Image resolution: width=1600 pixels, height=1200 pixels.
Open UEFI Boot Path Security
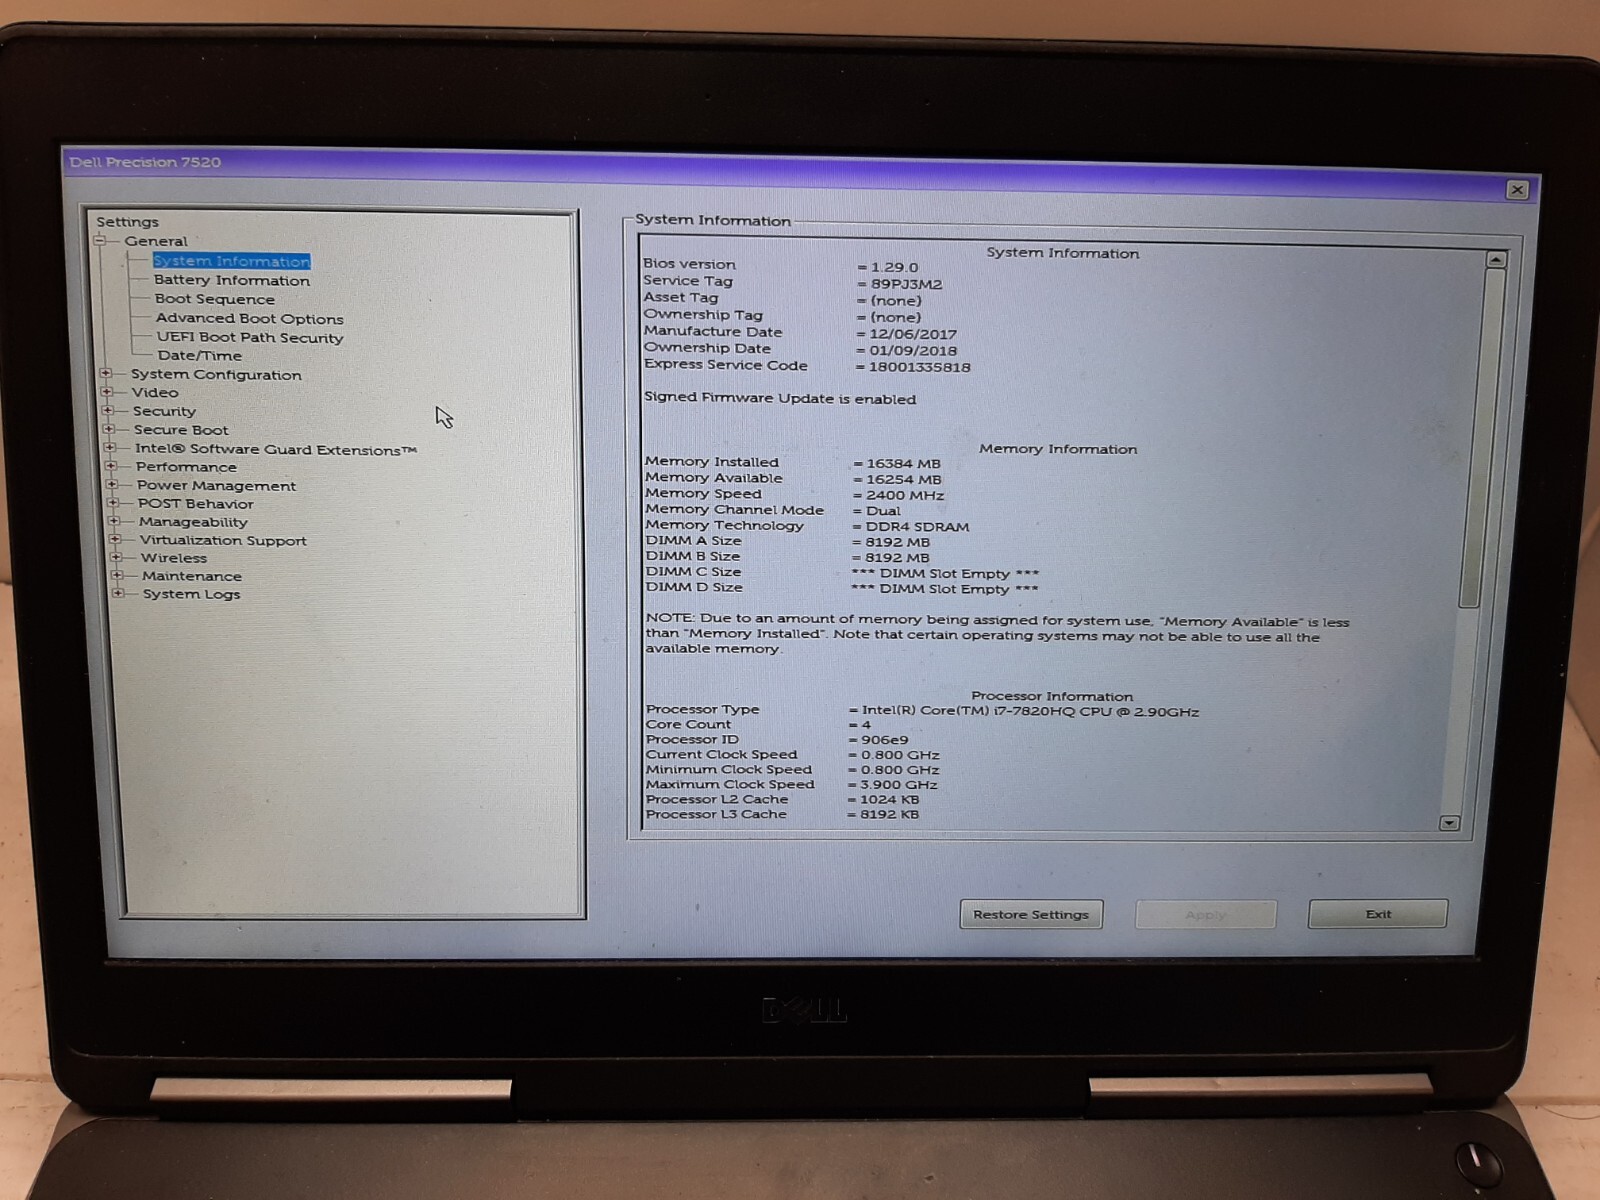[250, 337]
